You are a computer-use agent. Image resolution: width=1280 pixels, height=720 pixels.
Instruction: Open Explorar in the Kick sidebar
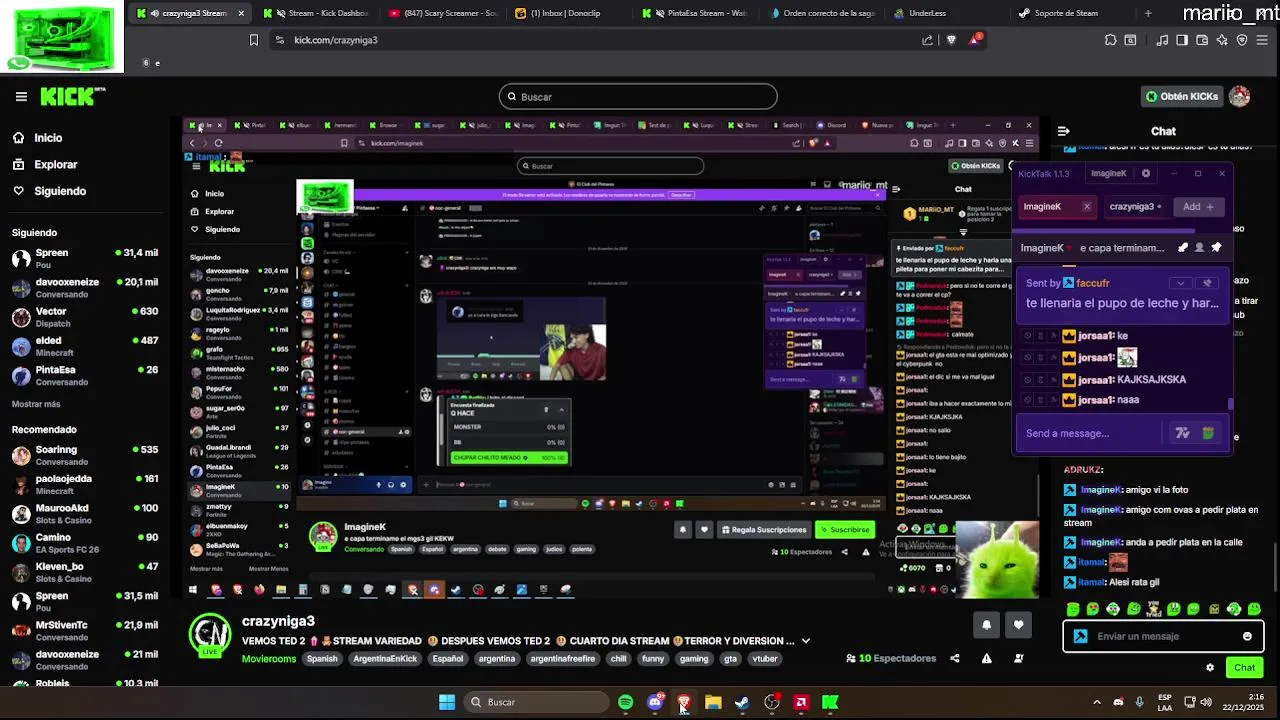(55, 164)
